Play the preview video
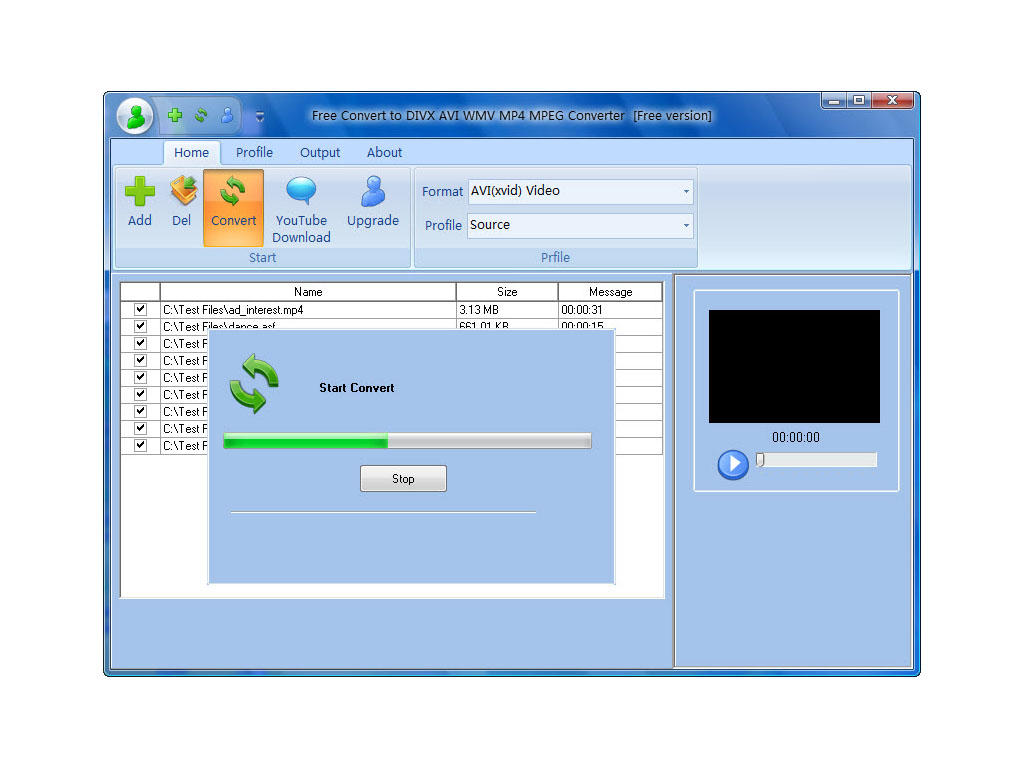 pos(733,464)
